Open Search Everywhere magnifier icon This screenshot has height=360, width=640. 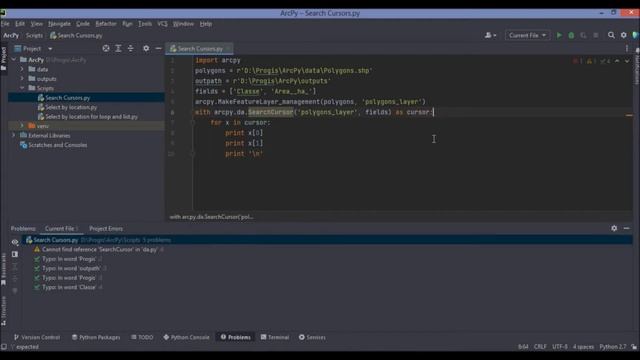[611, 36]
